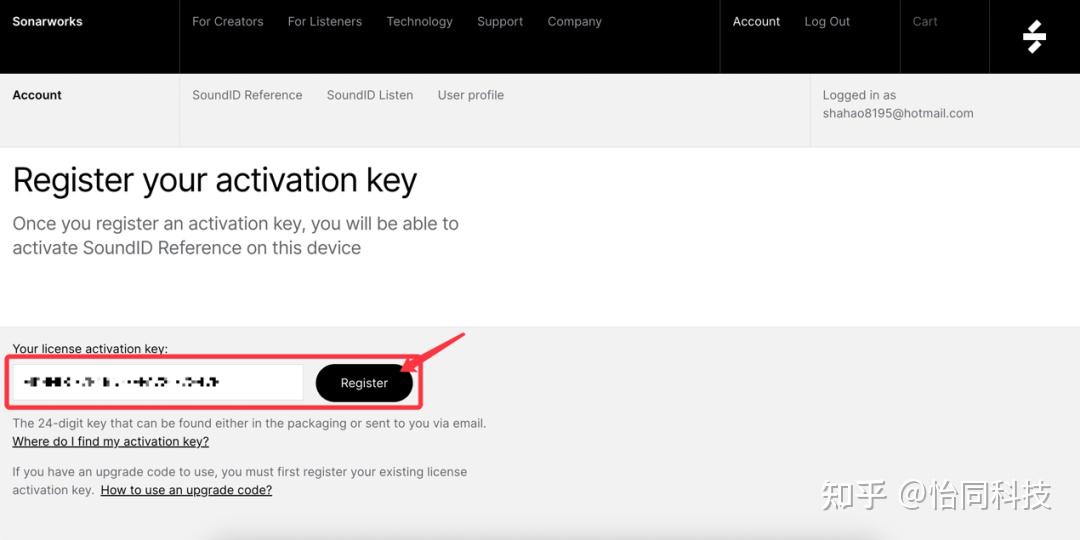Open "How to use an upgrade code?" link
1080x540 pixels.
pos(186,490)
